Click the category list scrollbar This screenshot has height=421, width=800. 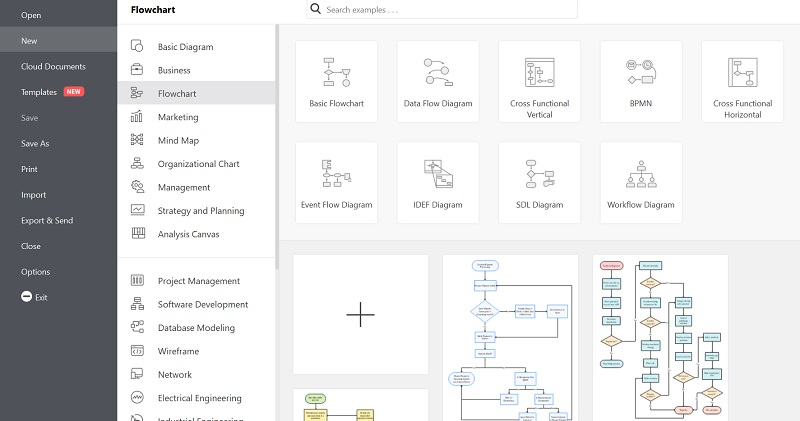[x=277, y=147]
